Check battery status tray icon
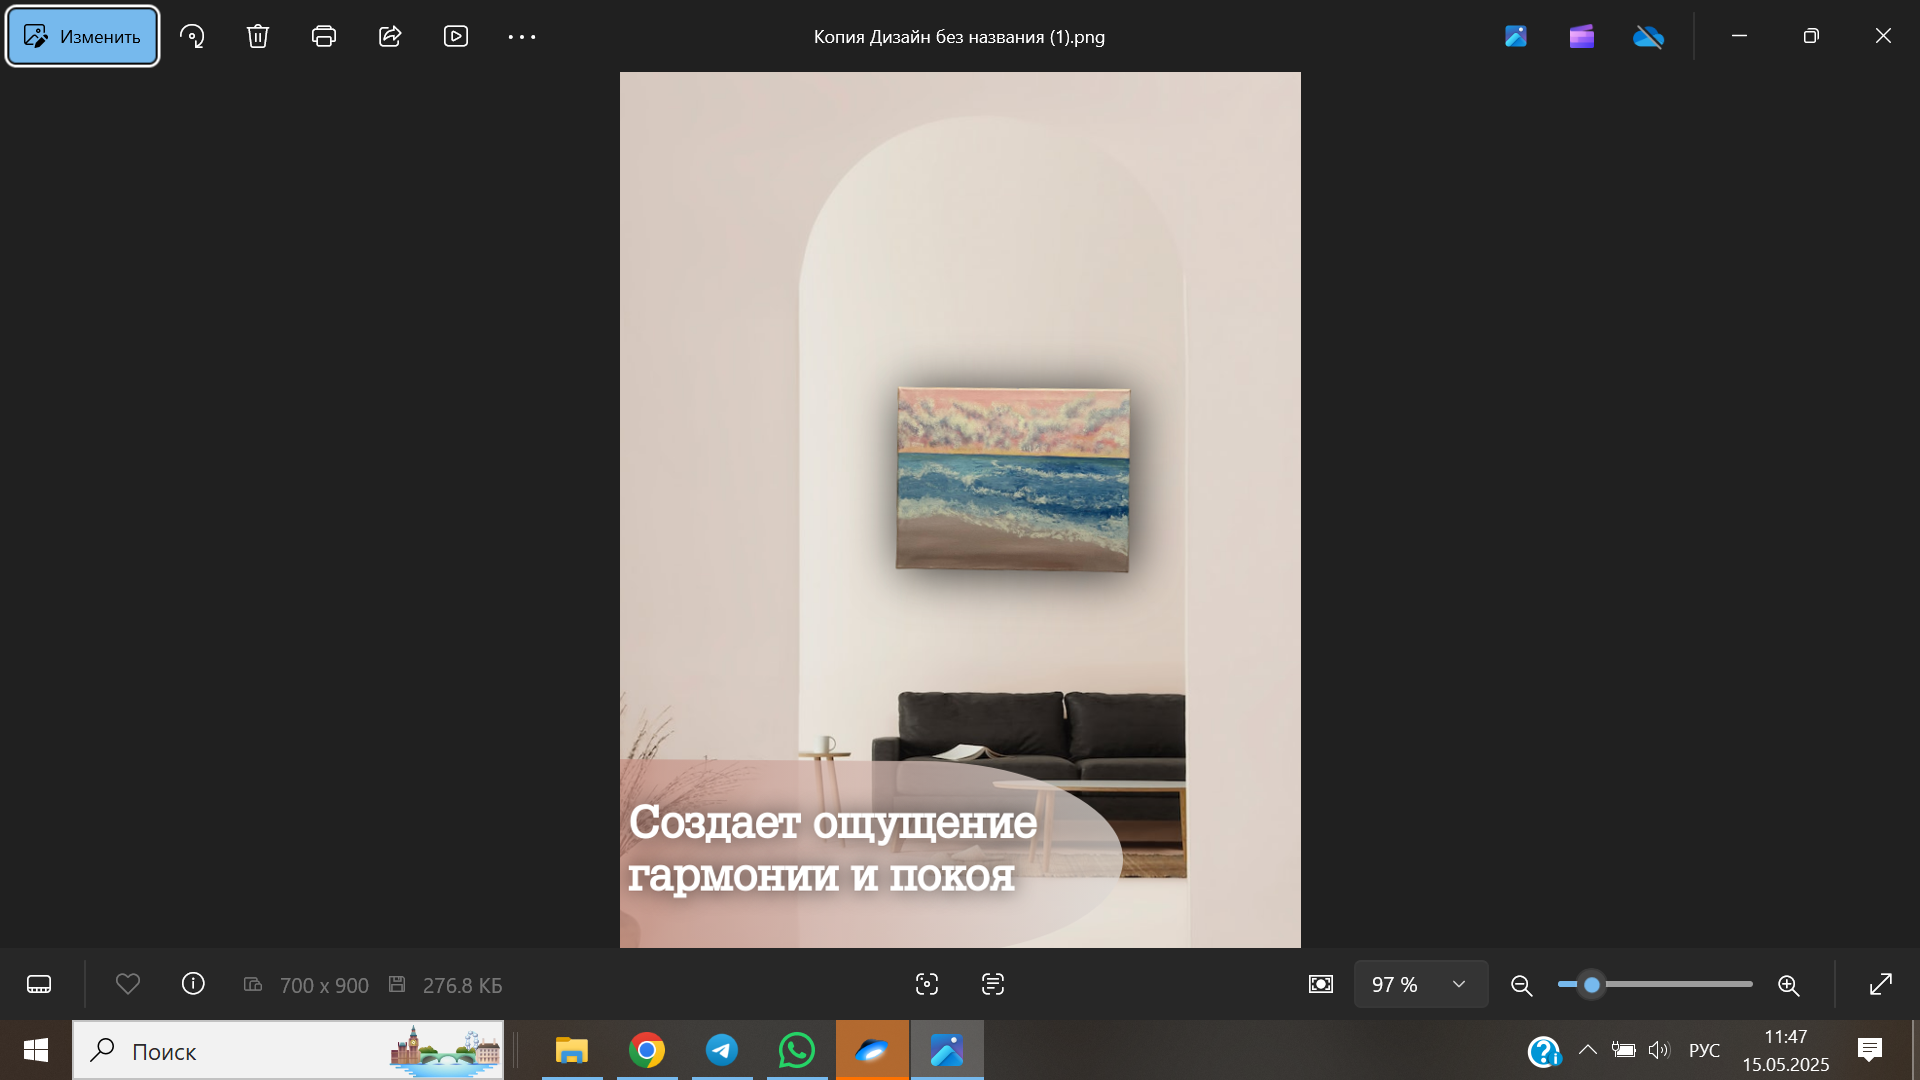 click(x=1623, y=1050)
